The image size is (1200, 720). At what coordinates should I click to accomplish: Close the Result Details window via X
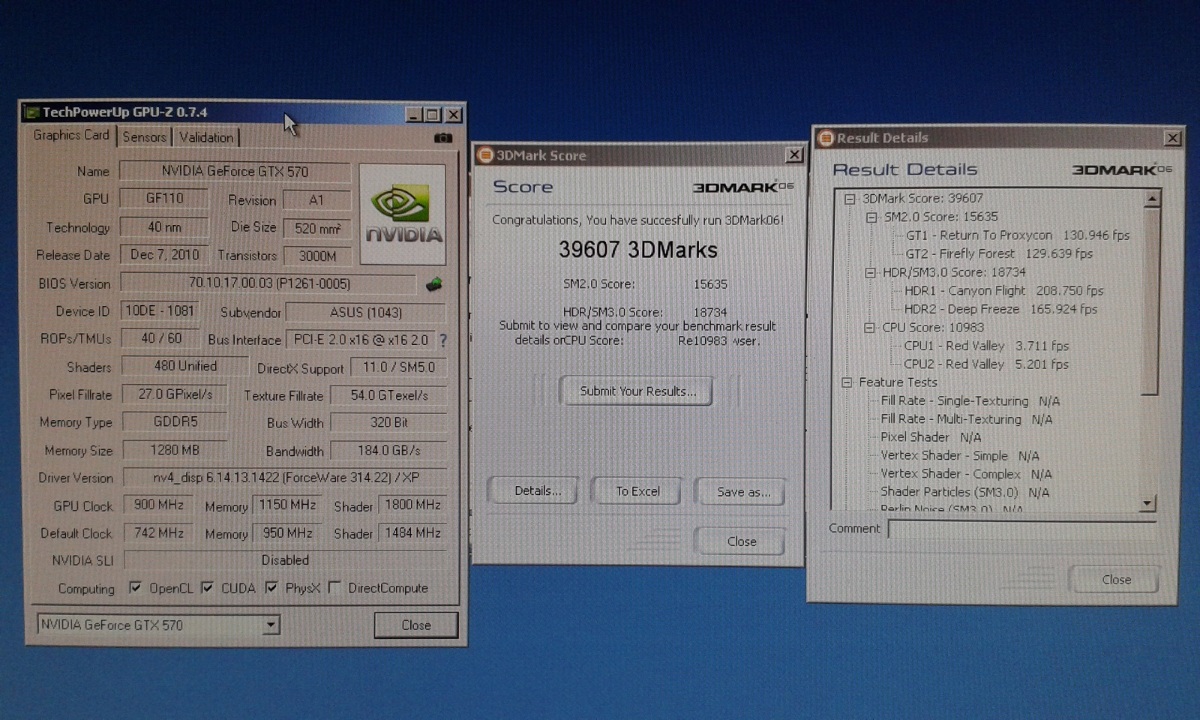pyautogui.click(x=1173, y=139)
